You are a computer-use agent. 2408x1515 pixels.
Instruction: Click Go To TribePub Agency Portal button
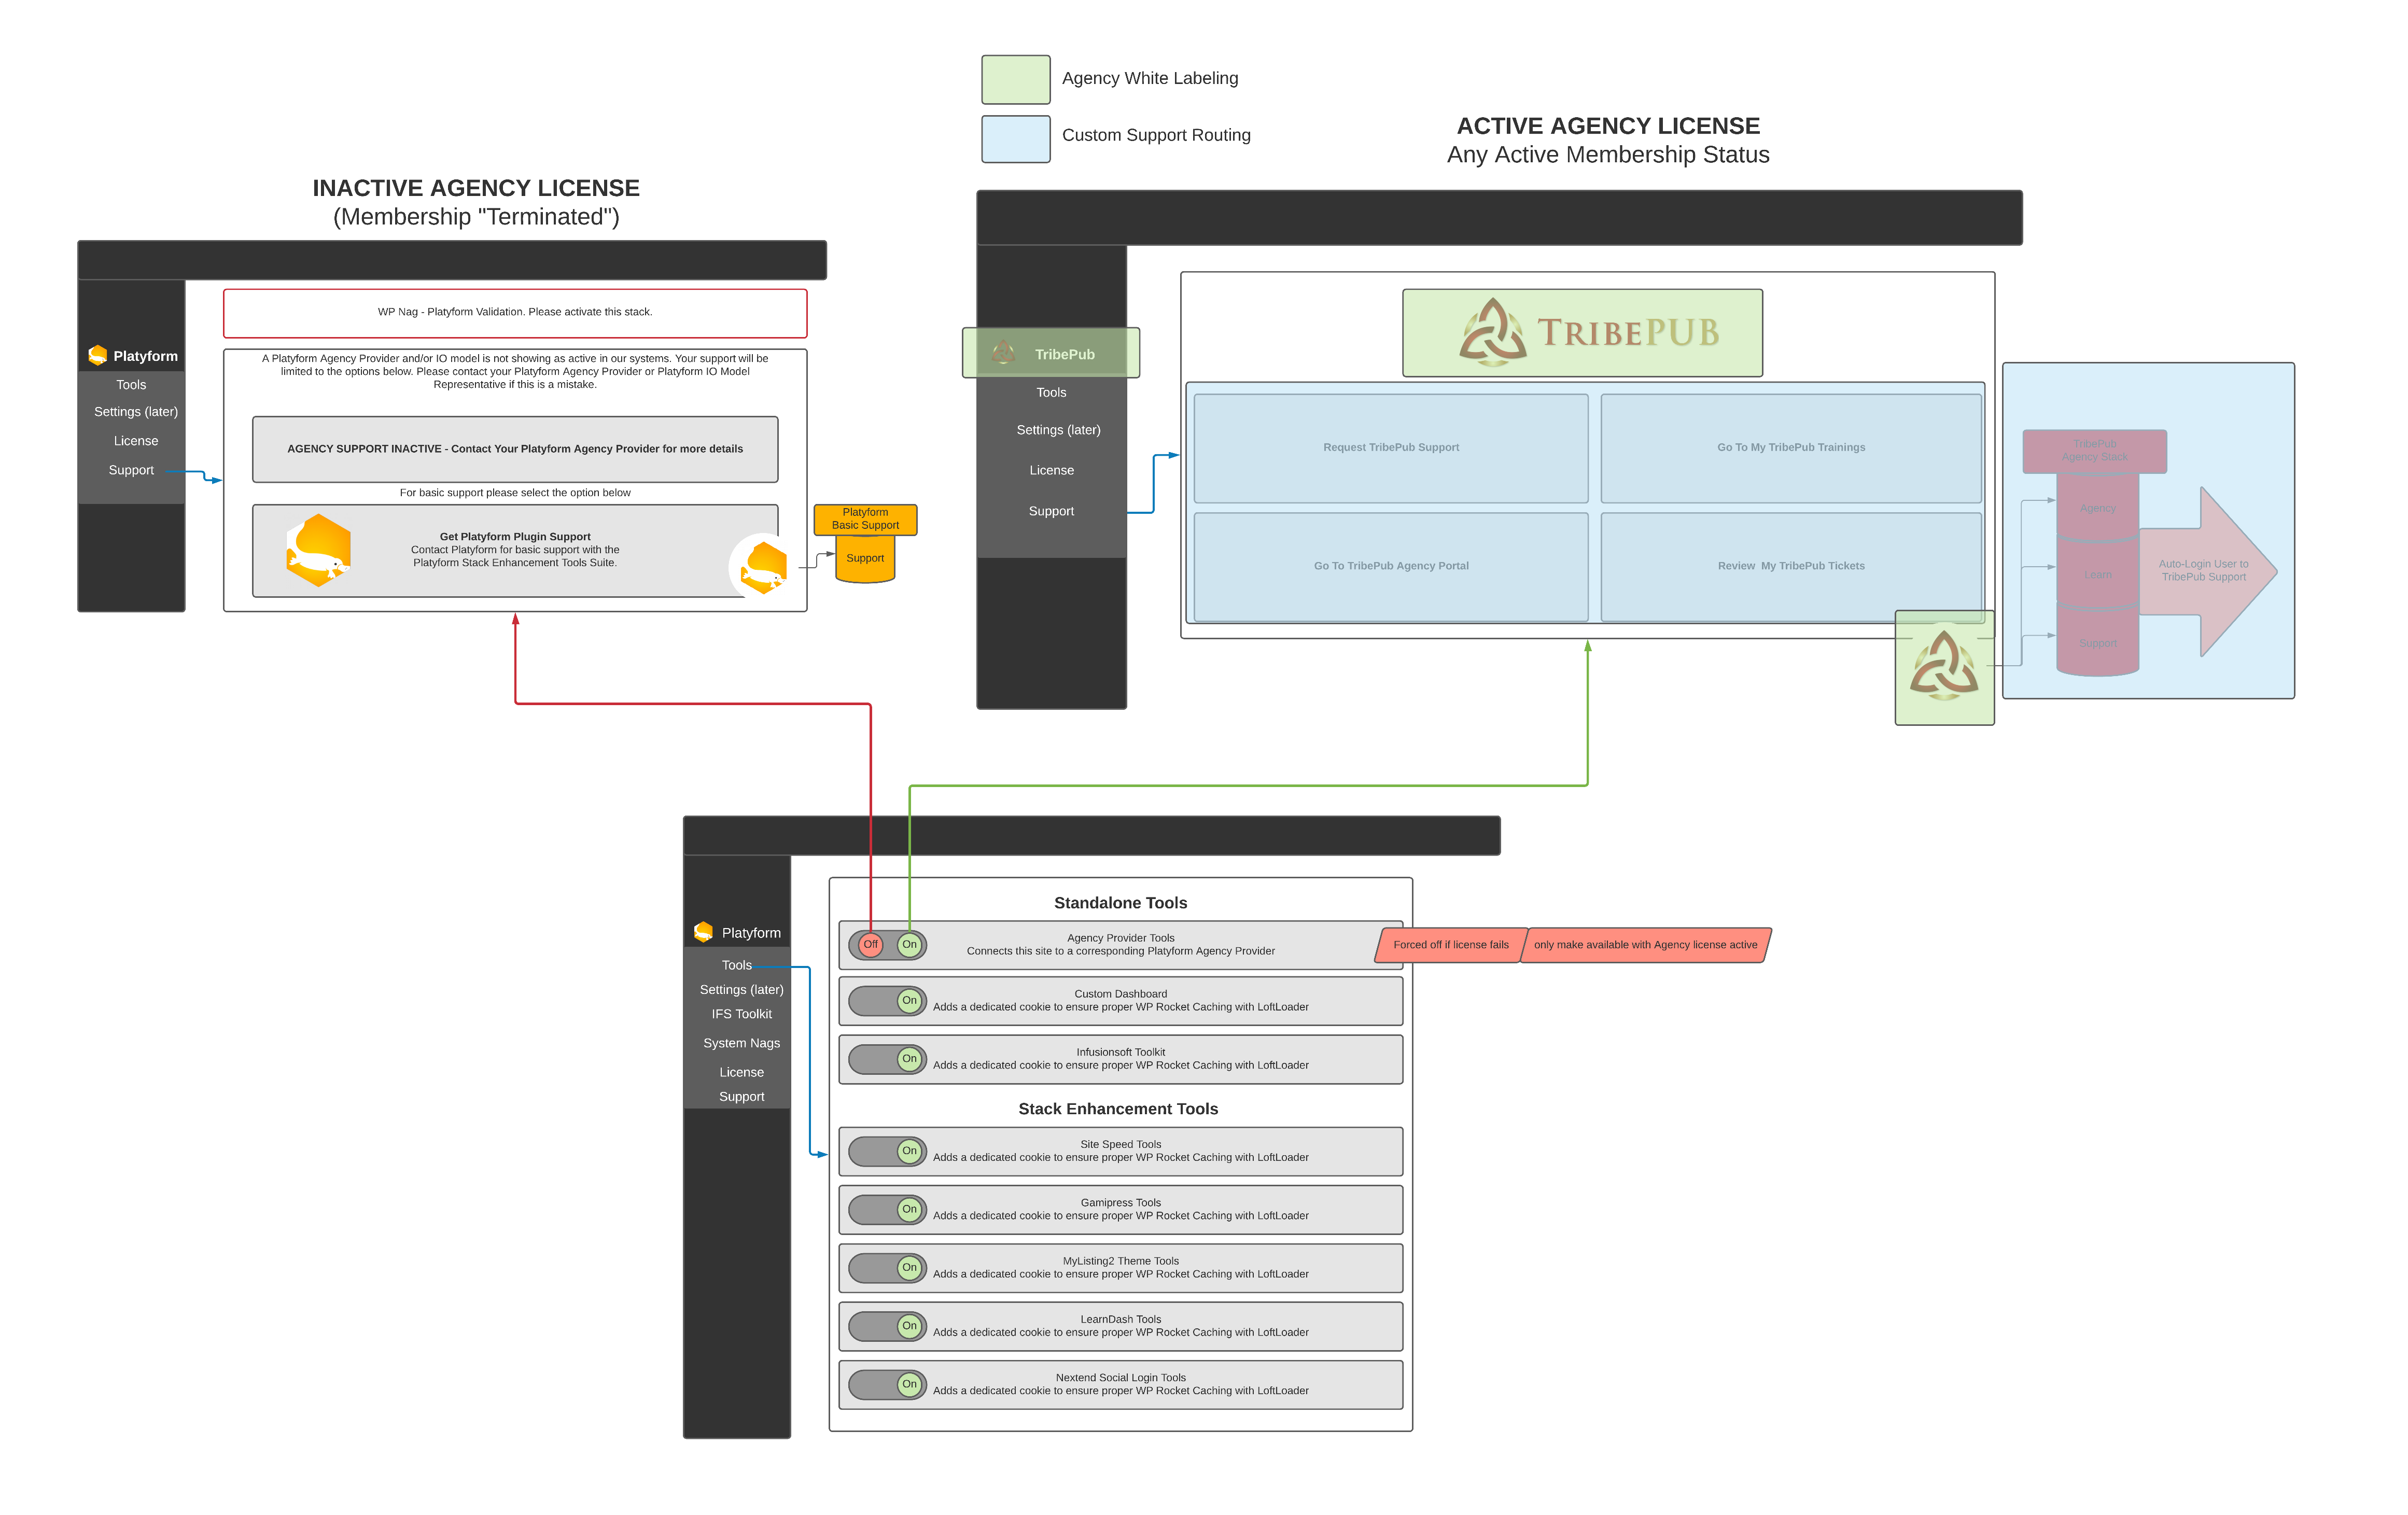(1391, 567)
